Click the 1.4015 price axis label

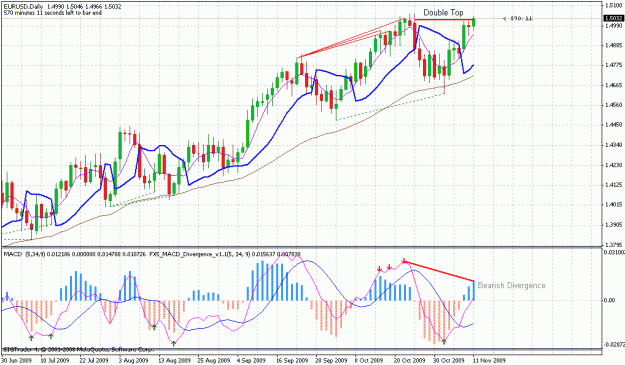click(613, 205)
